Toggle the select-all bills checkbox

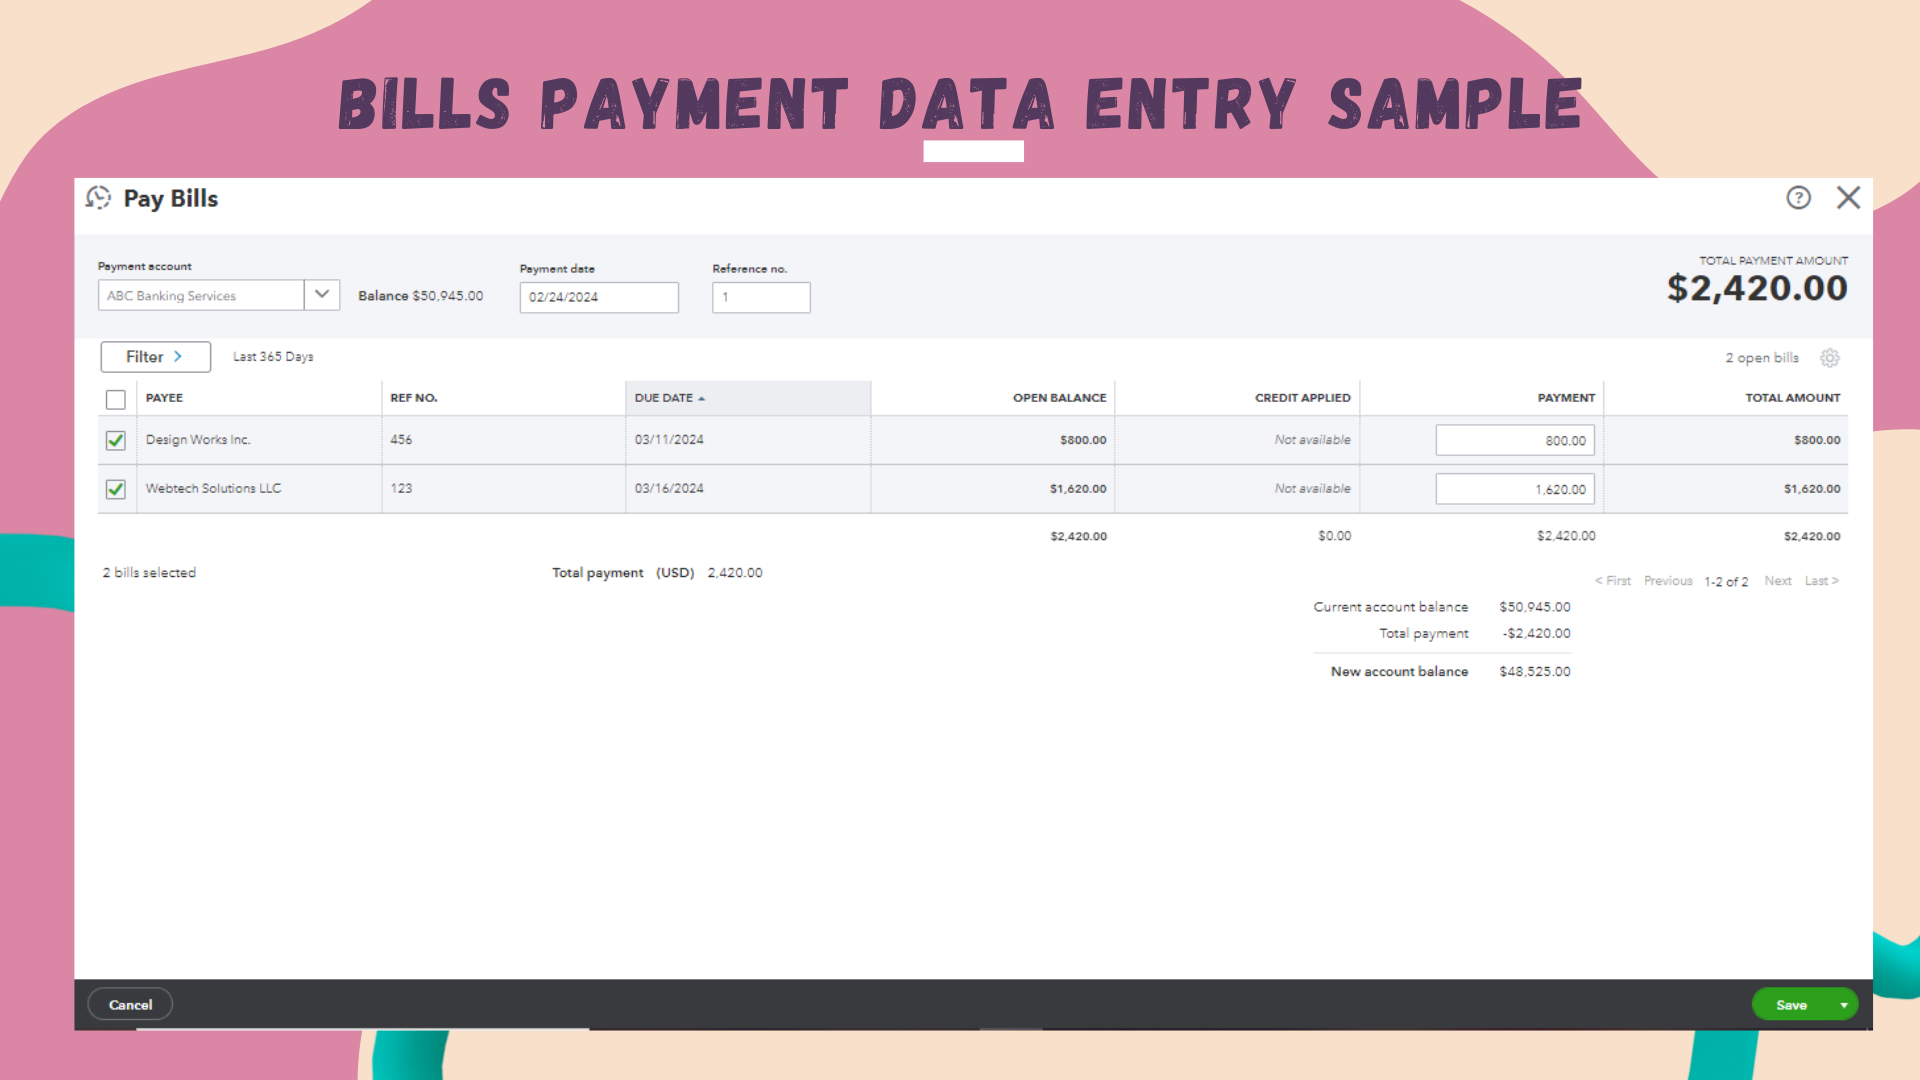[x=116, y=400]
